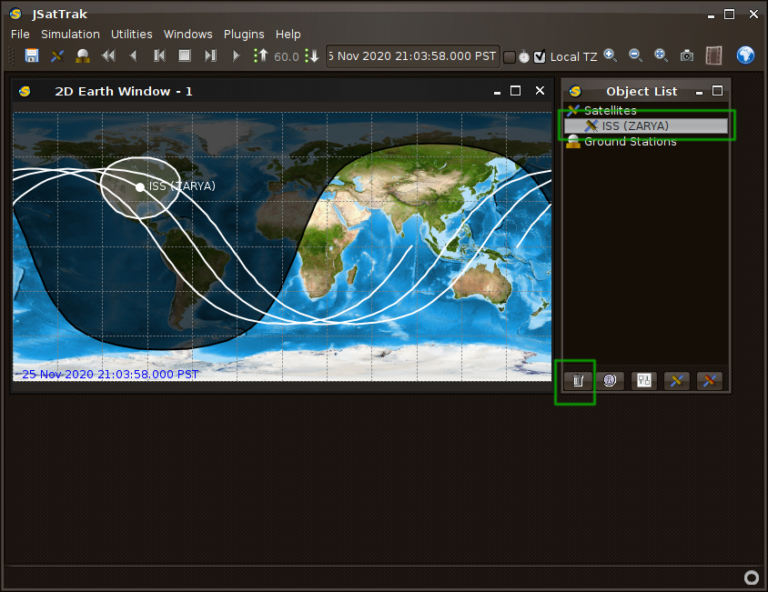Toggle the Local TZ checkbox
The width and height of the screenshot is (768, 592).
[x=540, y=57]
